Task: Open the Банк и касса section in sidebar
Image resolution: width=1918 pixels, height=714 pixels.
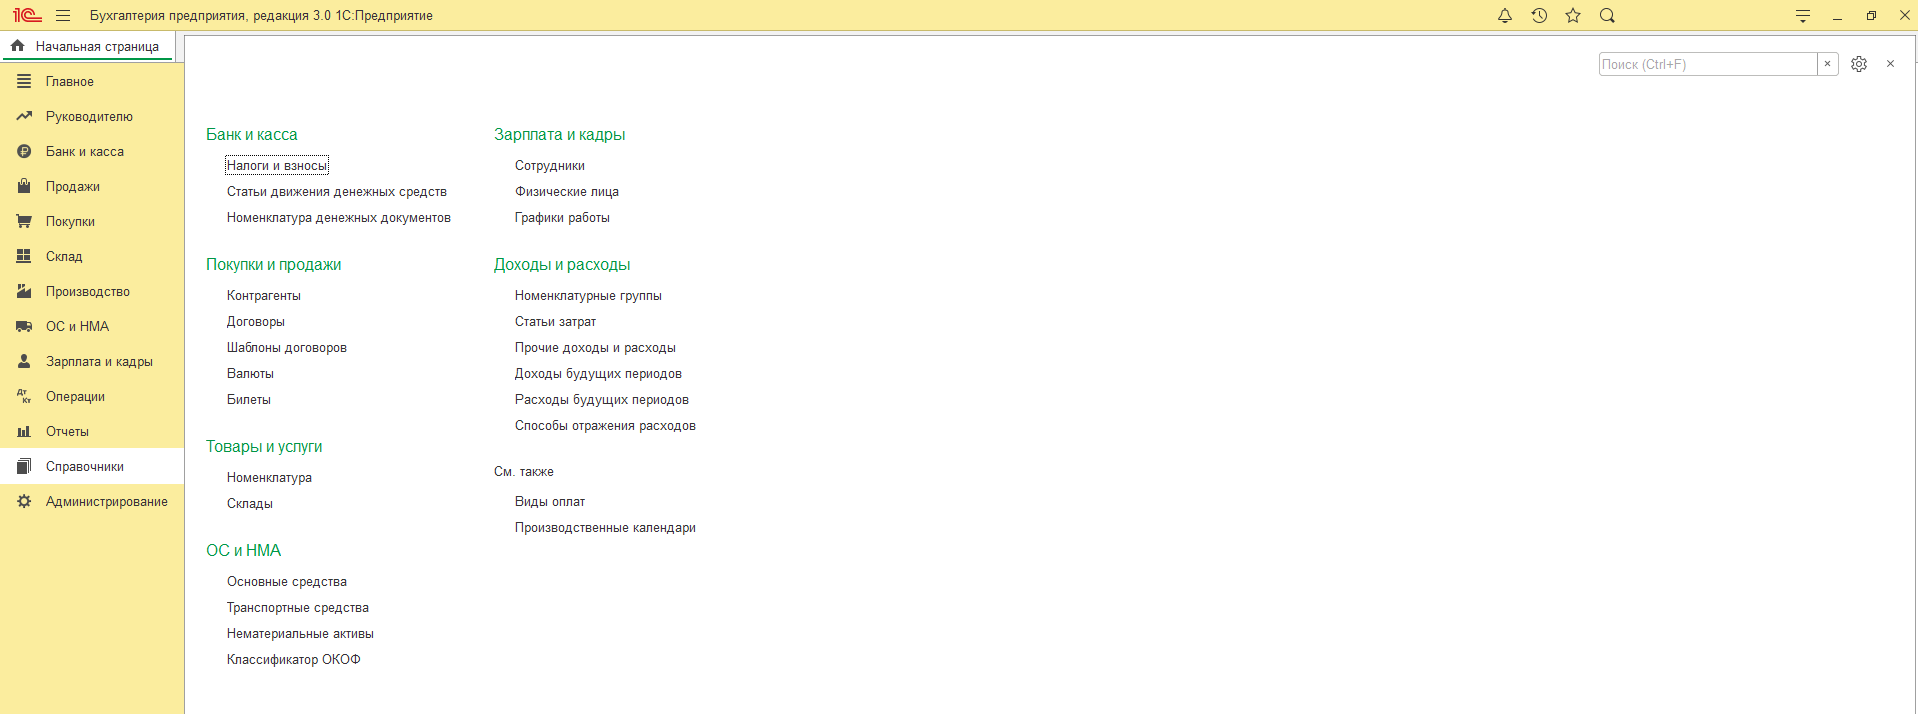Action: click(84, 152)
